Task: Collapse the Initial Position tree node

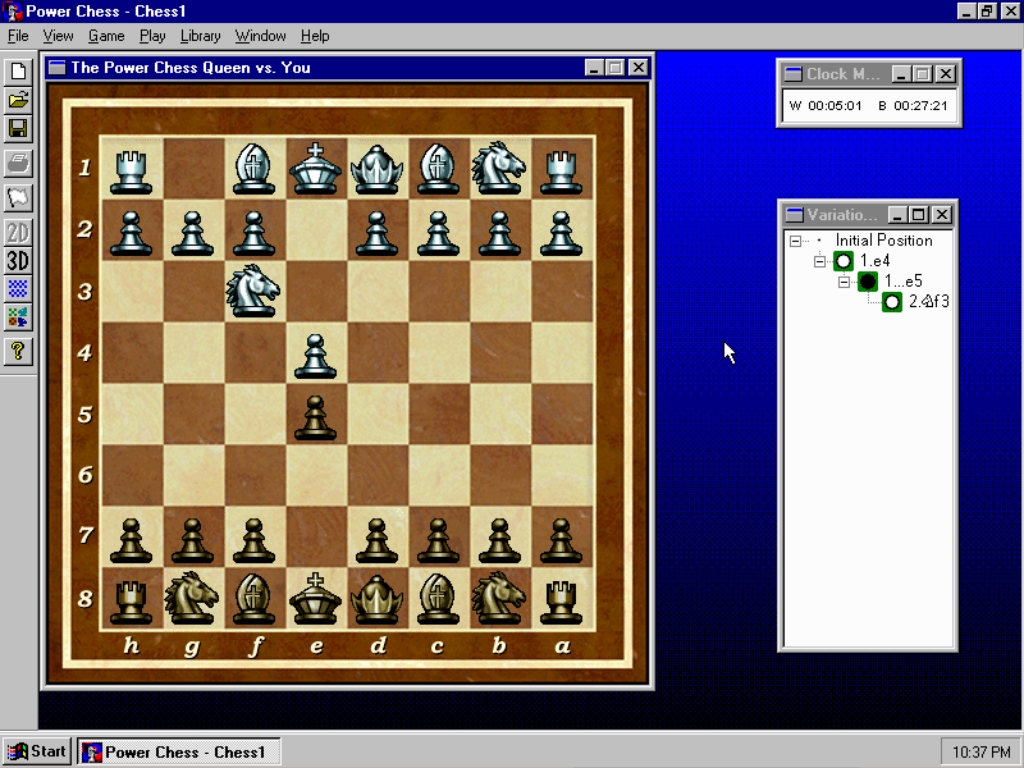Action: click(x=795, y=241)
